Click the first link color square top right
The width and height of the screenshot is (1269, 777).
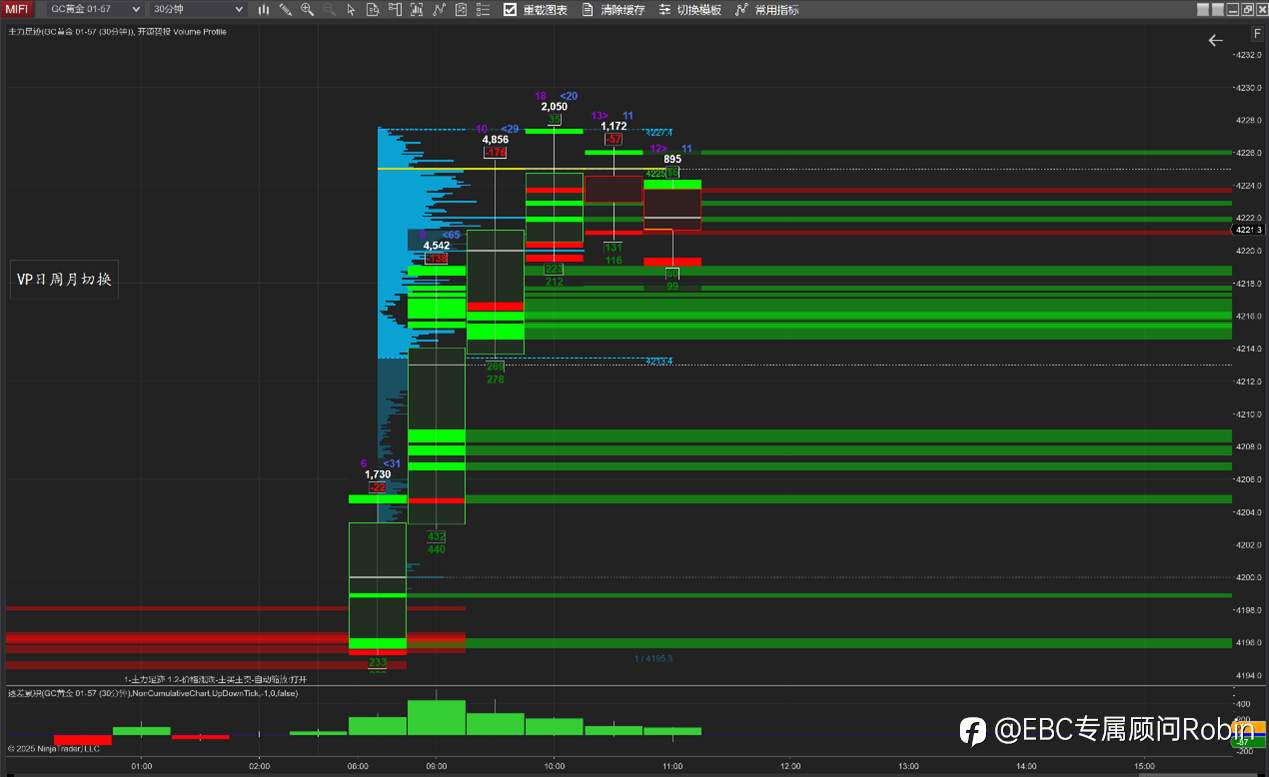pyautogui.click(x=1203, y=9)
